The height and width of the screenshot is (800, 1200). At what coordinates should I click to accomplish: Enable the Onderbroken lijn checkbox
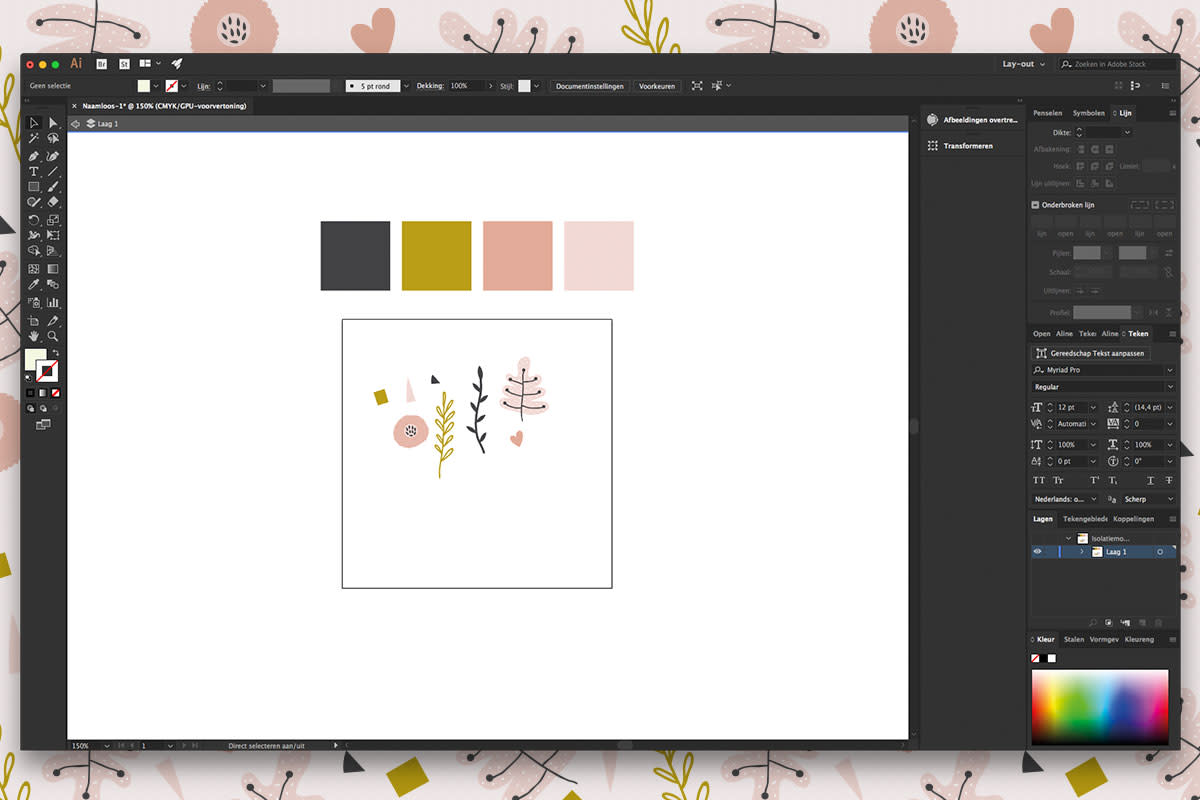coord(1036,205)
